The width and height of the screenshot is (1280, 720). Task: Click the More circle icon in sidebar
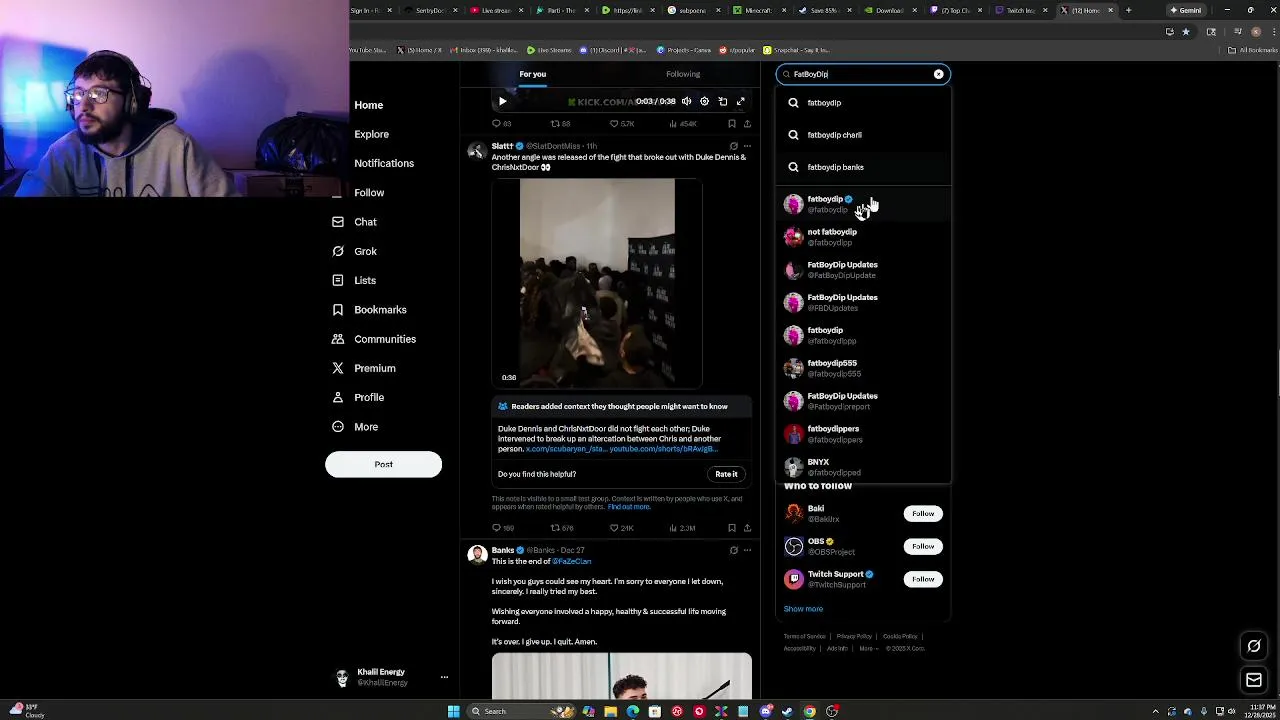pyautogui.click(x=338, y=427)
